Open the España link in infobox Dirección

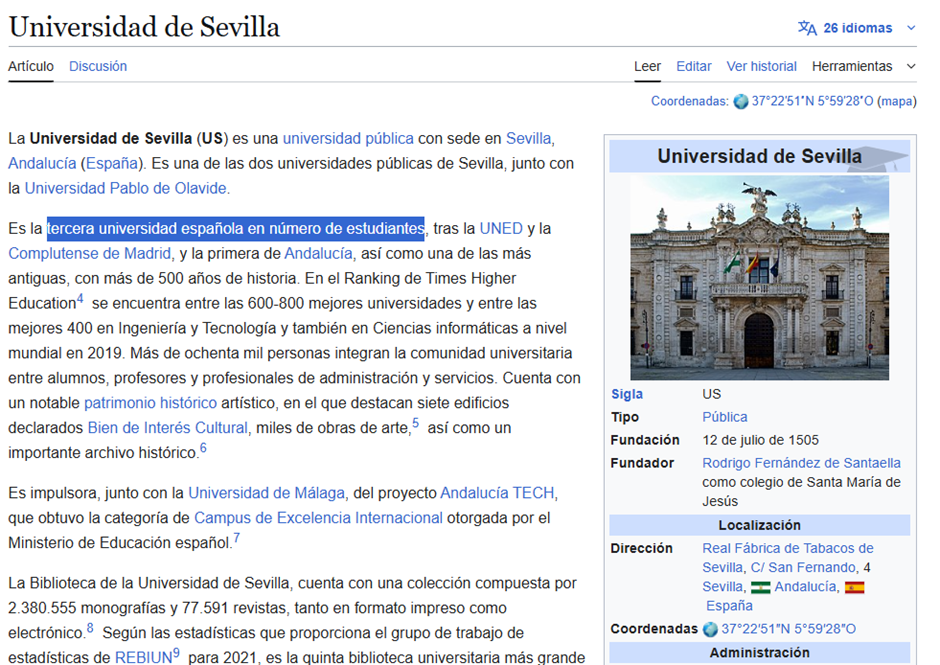click(x=729, y=606)
